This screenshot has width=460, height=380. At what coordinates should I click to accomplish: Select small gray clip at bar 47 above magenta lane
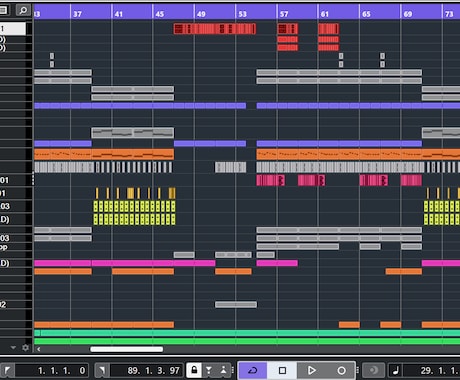click(x=184, y=255)
